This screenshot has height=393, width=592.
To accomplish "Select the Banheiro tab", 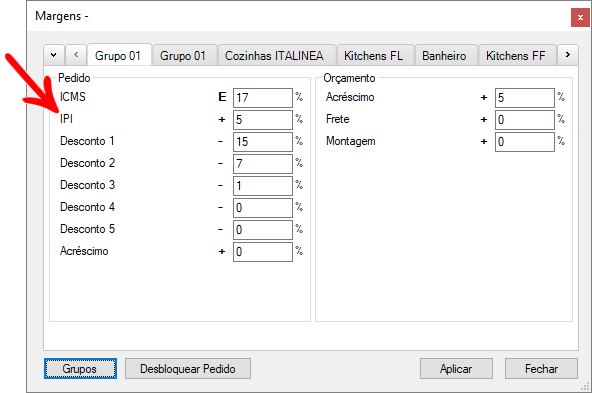I will pyautogui.click(x=444, y=56).
